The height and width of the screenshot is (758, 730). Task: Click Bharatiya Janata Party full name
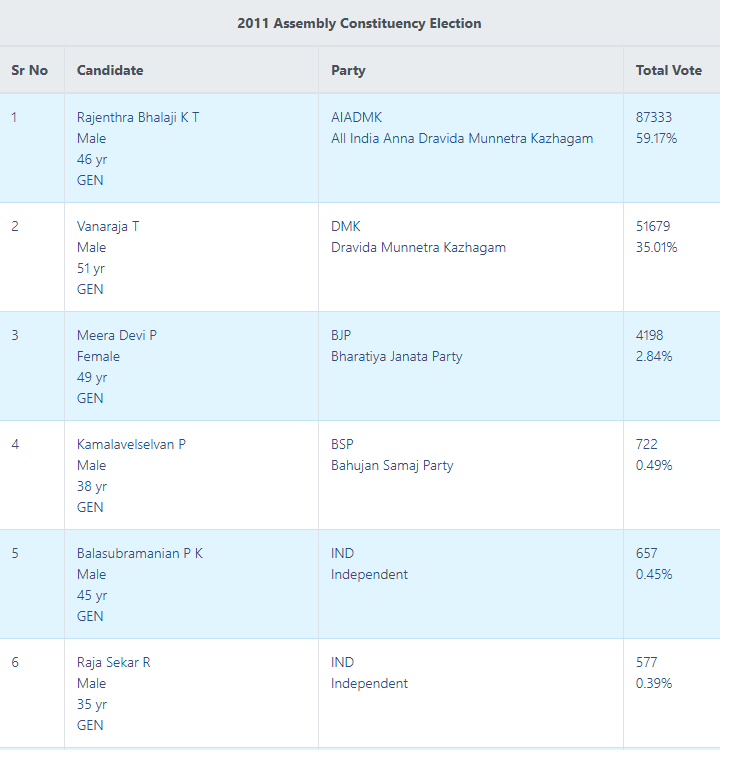pos(397,356)
